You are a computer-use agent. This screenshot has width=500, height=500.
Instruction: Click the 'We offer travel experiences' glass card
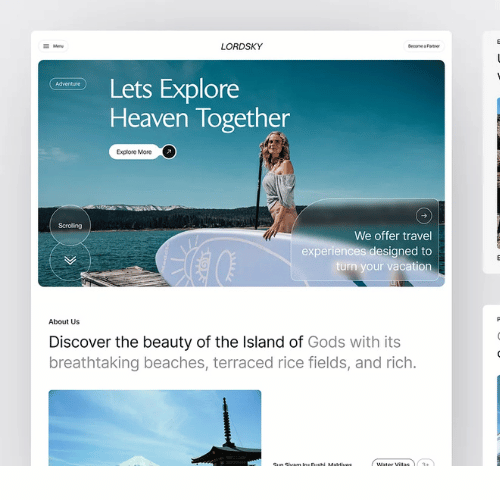pos(365,240)
